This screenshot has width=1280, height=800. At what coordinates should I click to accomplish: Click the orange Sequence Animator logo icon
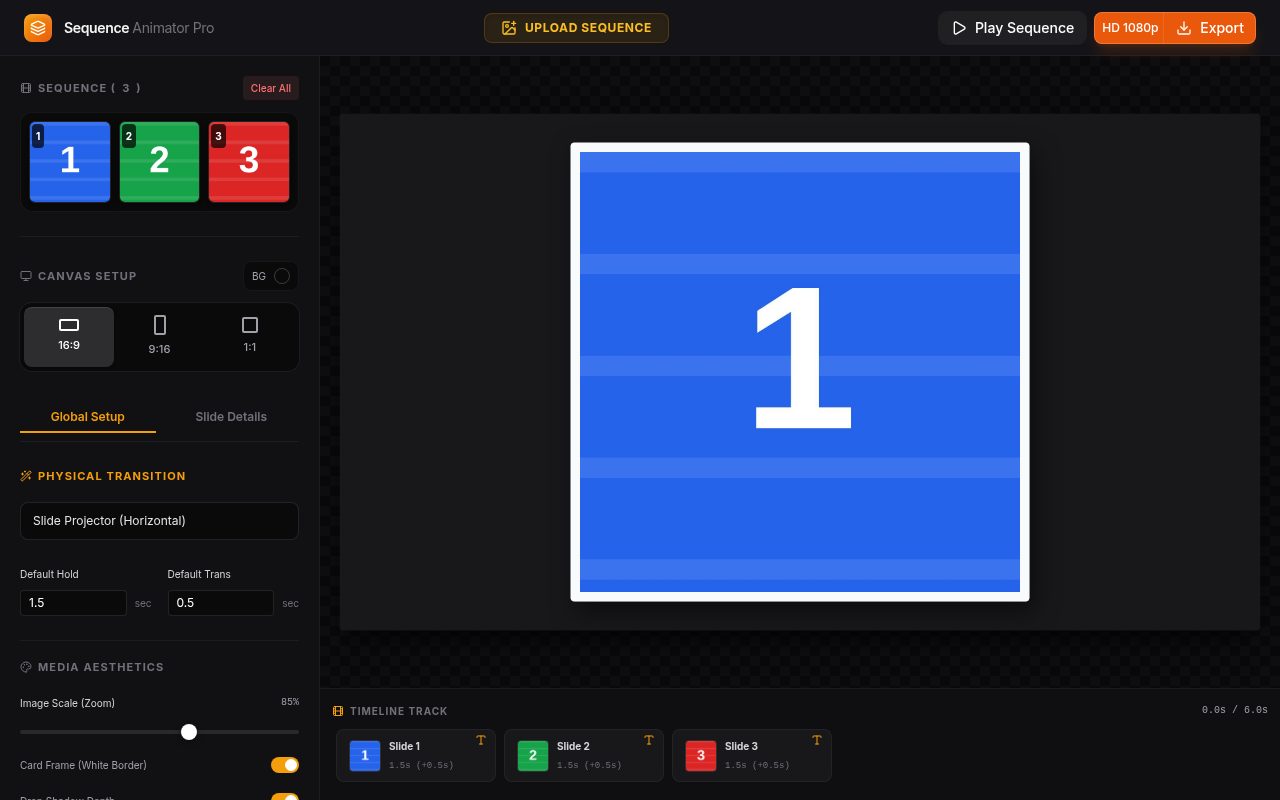click(x=38, y=28)
